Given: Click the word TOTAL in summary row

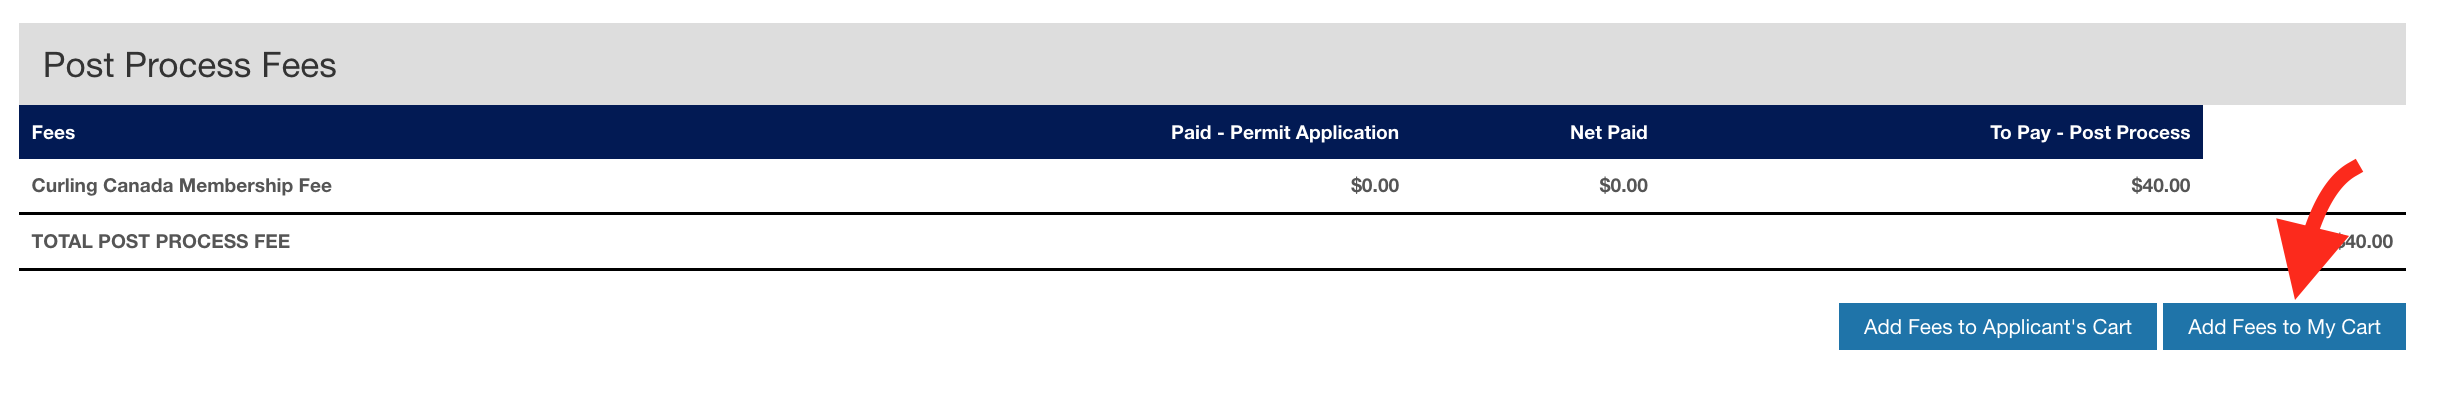Looking at the screenshot, I should (x=62, y=242).
